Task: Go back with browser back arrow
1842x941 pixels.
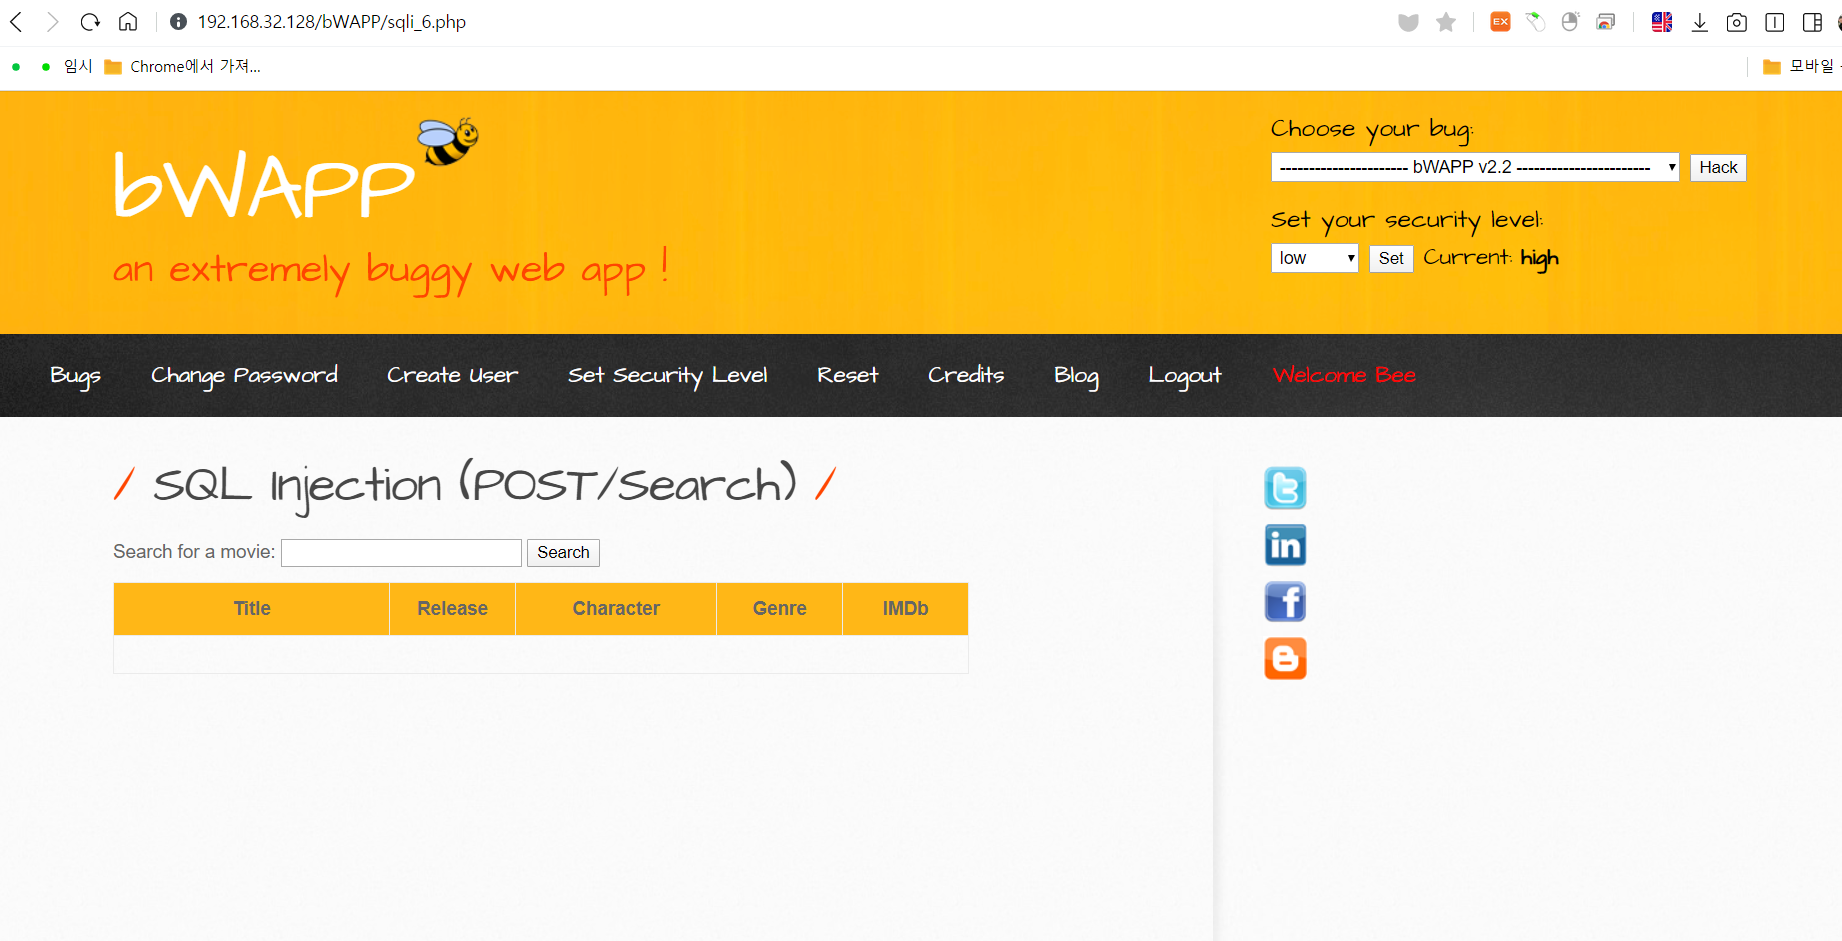Action: pyautogui.click(x=16, y=22)
